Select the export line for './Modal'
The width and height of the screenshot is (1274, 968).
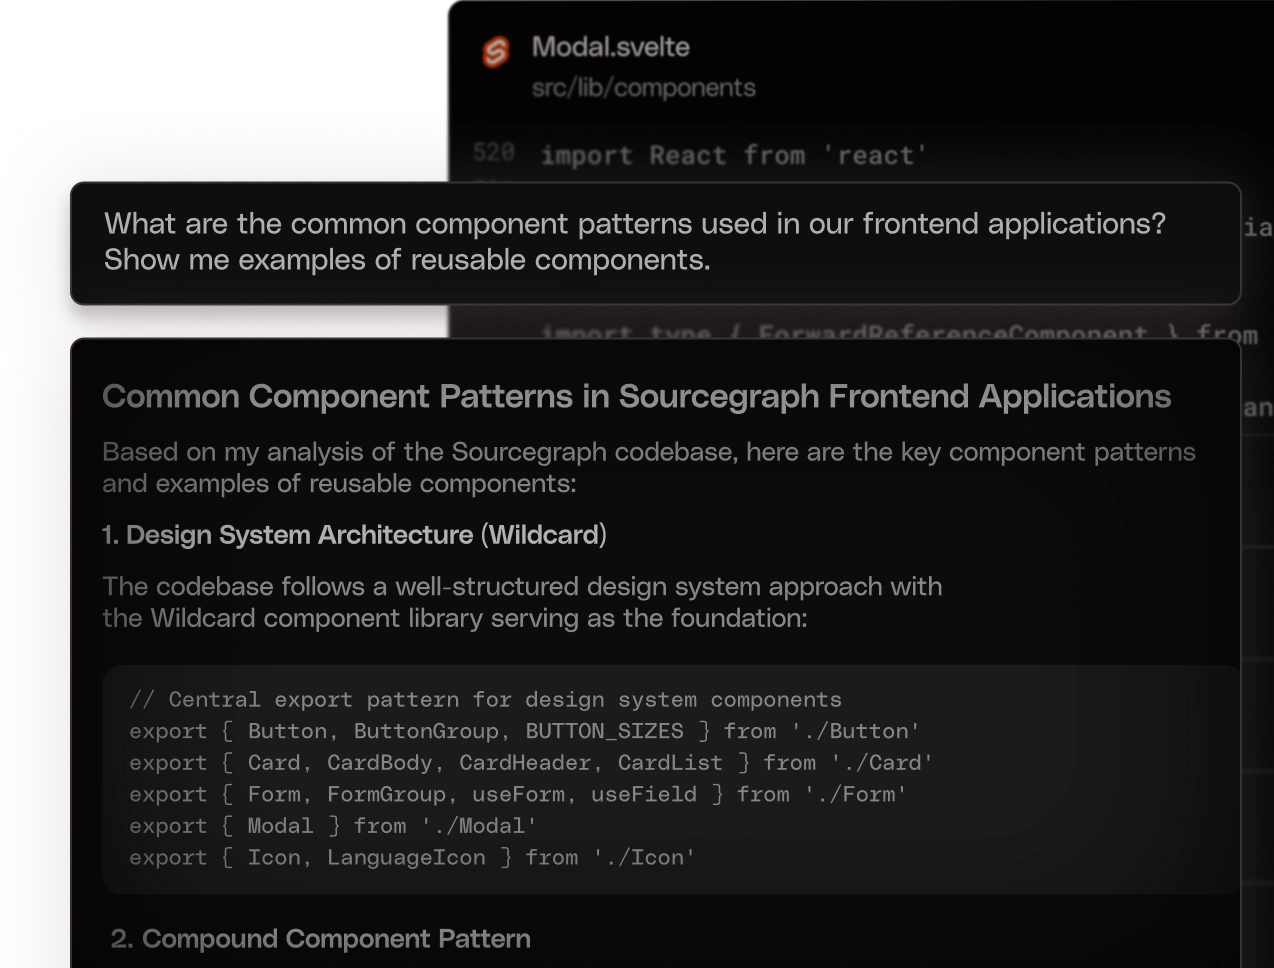[333, 826]
